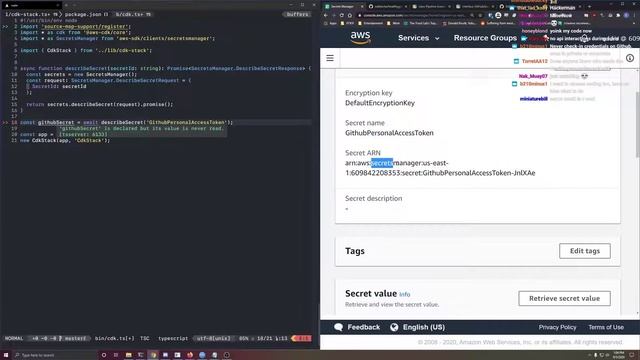
Task: Click the browser home icon
Action: [350, 15]
